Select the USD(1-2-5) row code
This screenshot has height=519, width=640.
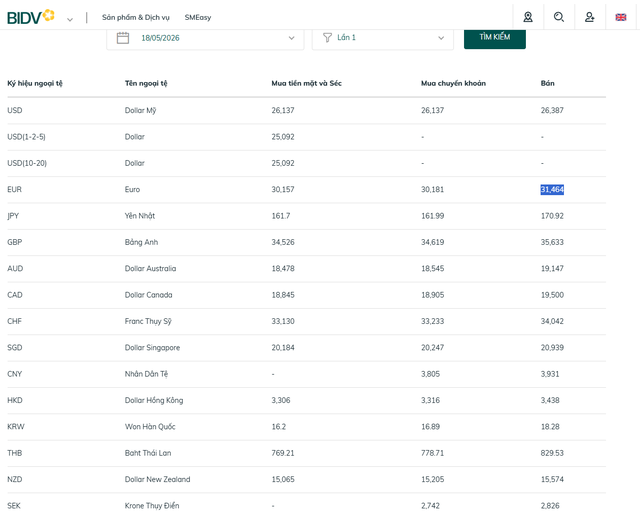tap(26, 137)
